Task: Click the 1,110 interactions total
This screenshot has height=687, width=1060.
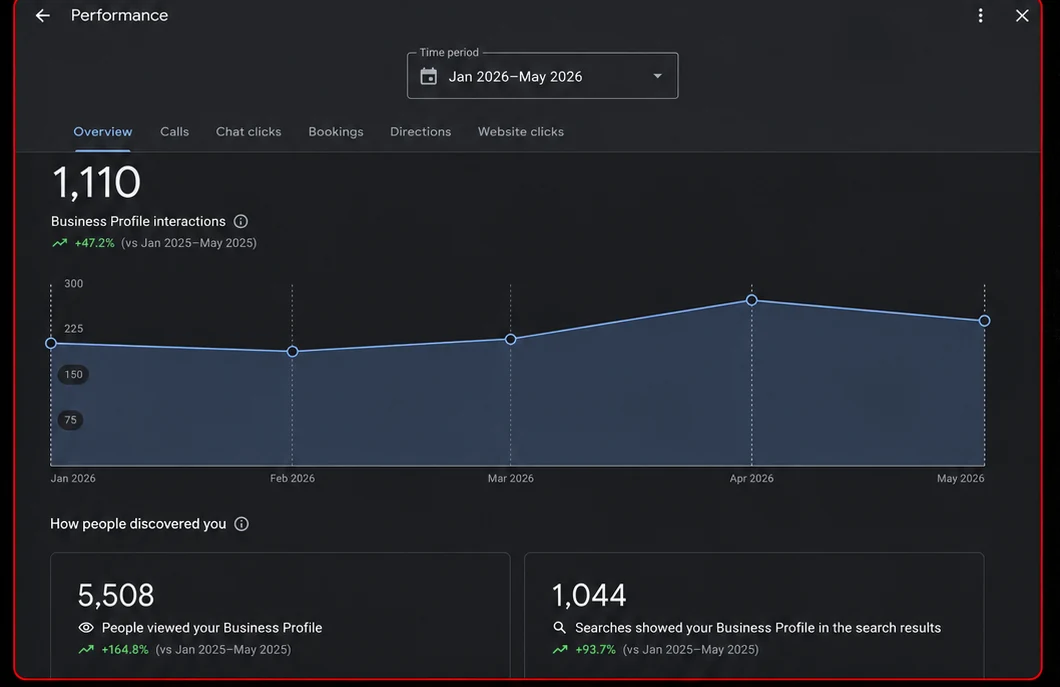Action: pyautogui.click(x=96, y=183)
